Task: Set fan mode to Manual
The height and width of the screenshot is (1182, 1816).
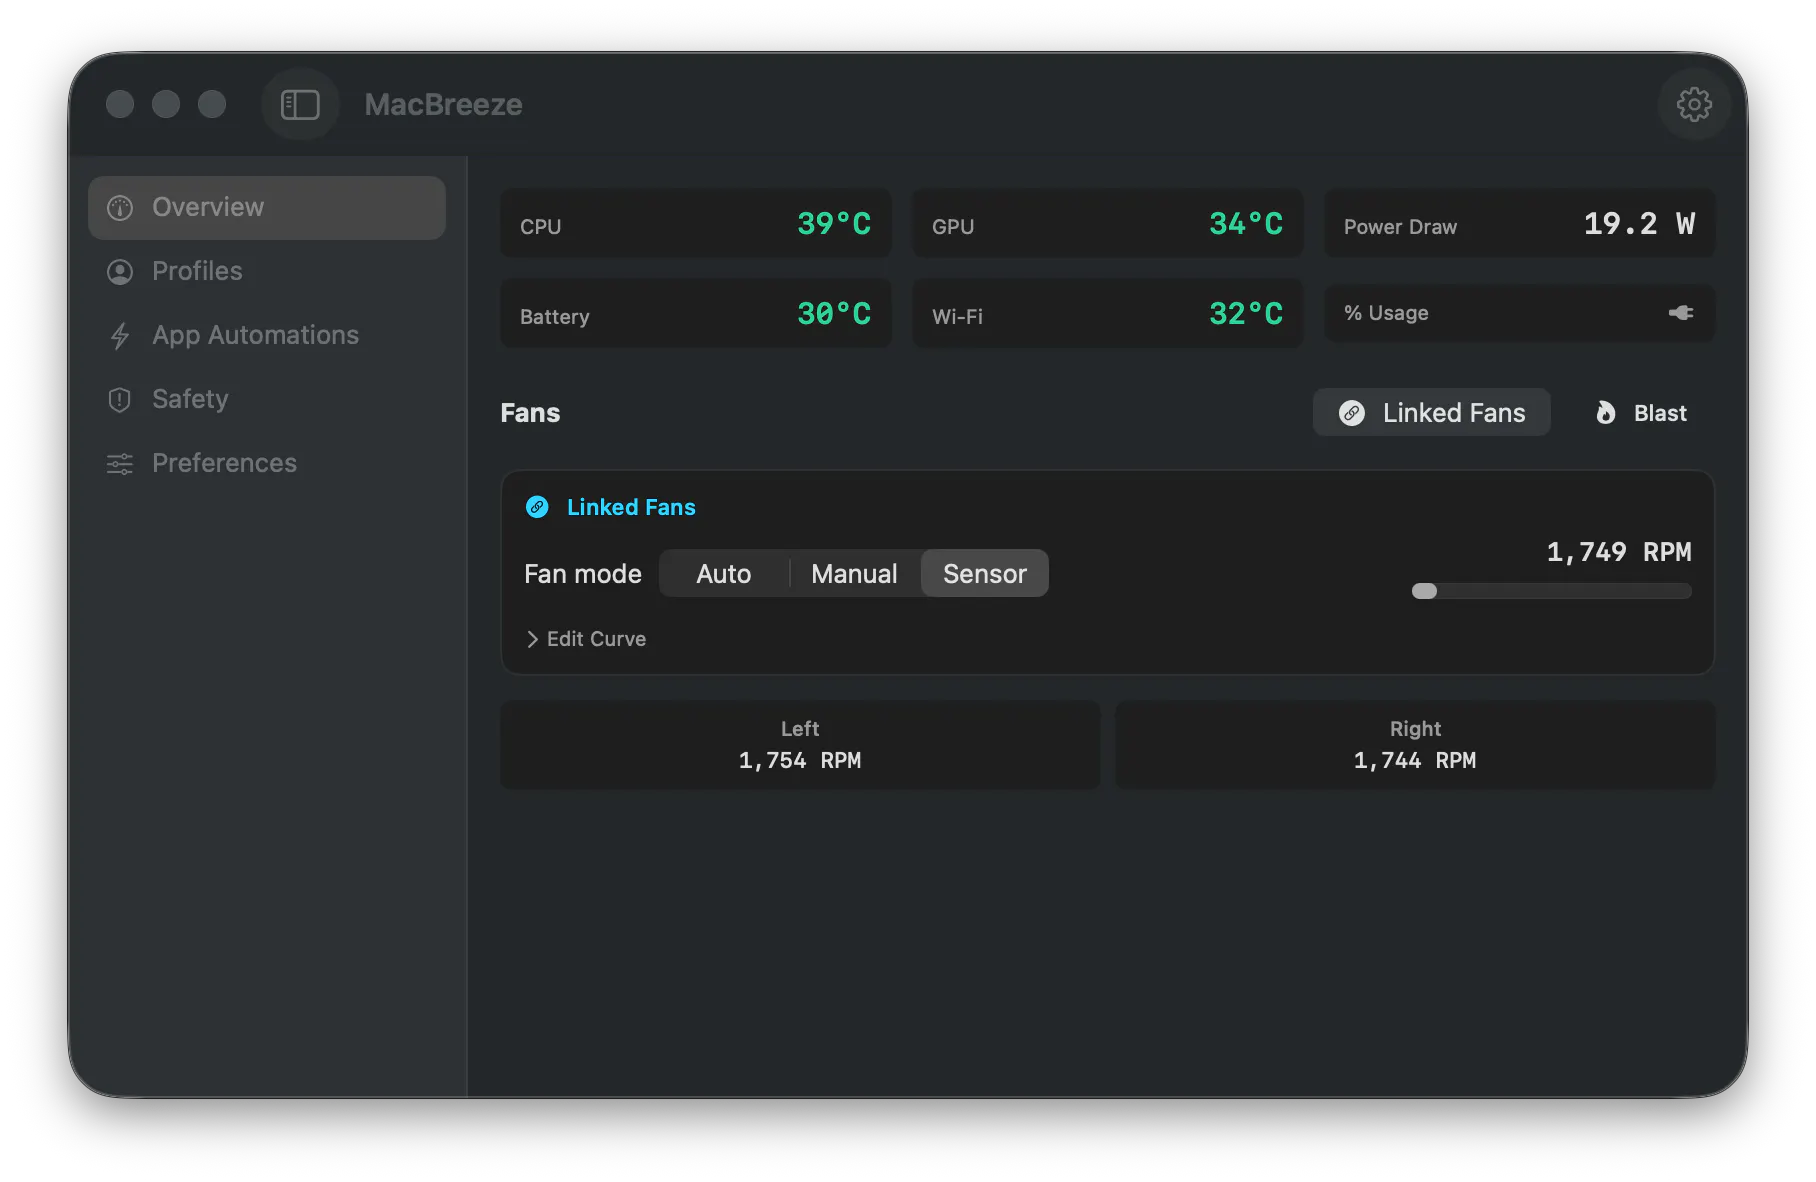Action: [854, 574]
